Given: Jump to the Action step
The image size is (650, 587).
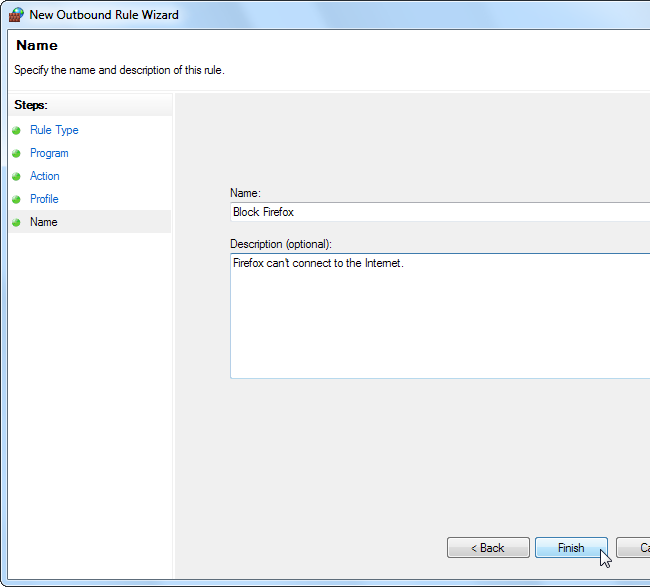Looking at the screenshot, I should click(x=45, y=176).
